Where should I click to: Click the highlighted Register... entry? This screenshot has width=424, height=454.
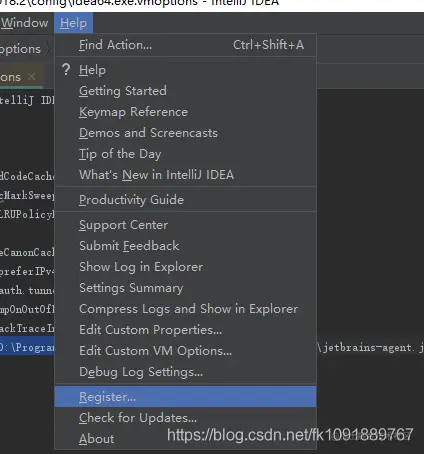click(x=185, y=397)
